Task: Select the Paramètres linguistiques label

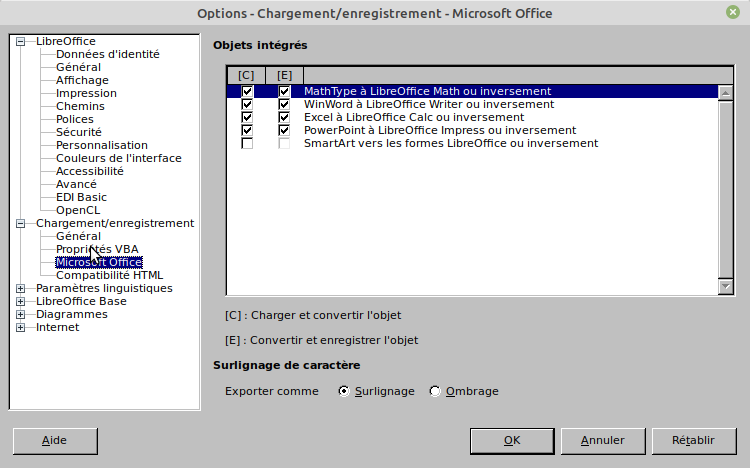Action: (x=104, y=288)
